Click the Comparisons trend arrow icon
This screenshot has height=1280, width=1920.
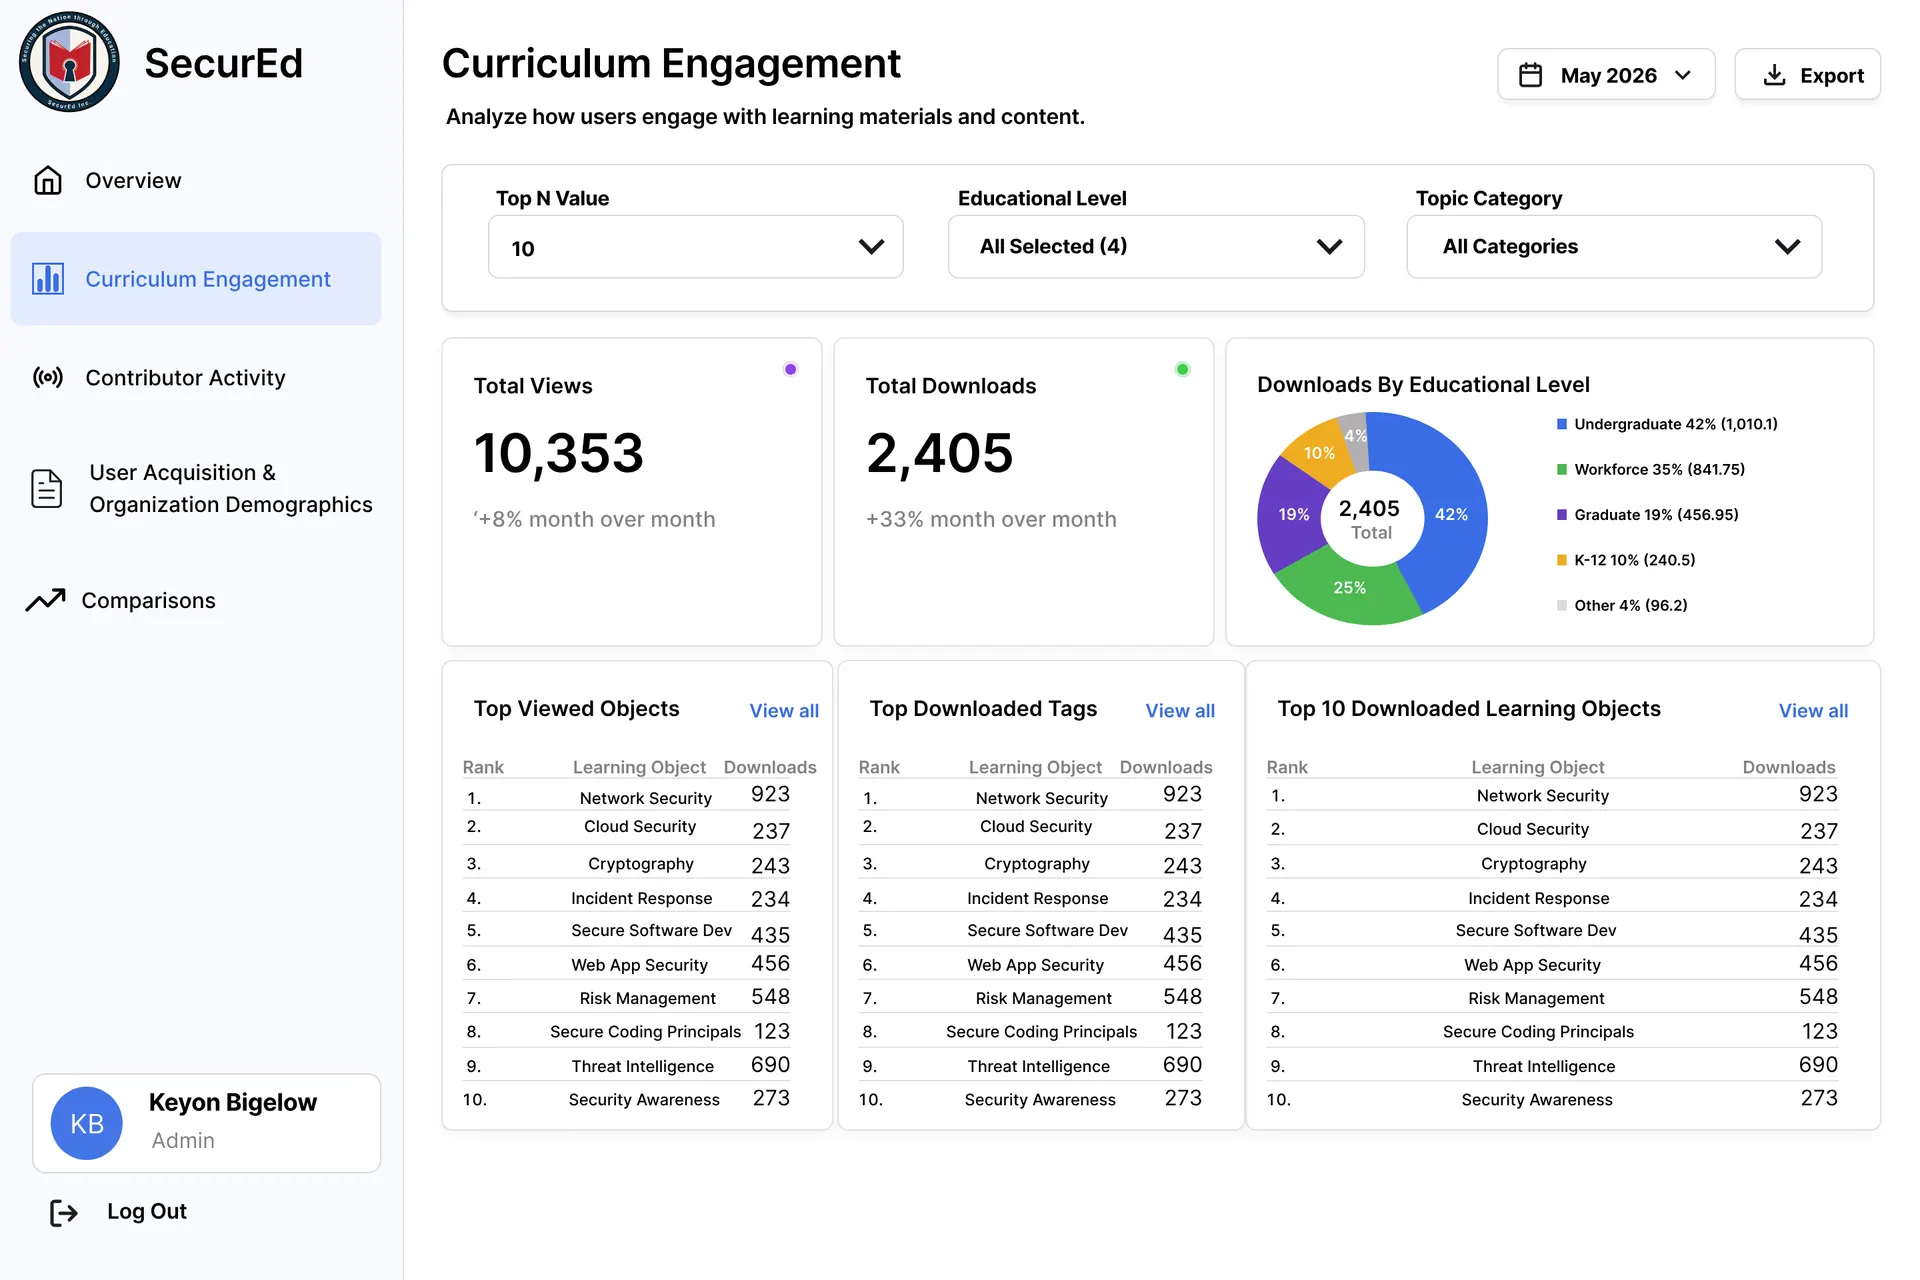click(x=46, y=600)
